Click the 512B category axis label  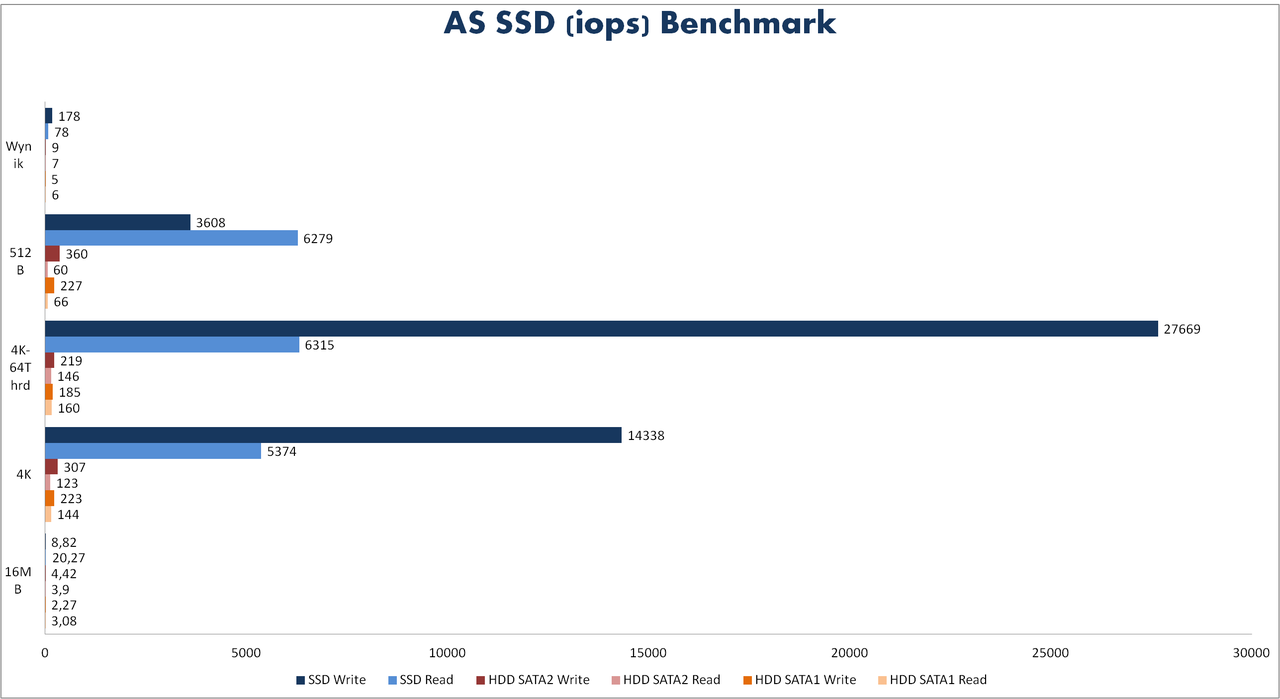[x=19, y=261]
